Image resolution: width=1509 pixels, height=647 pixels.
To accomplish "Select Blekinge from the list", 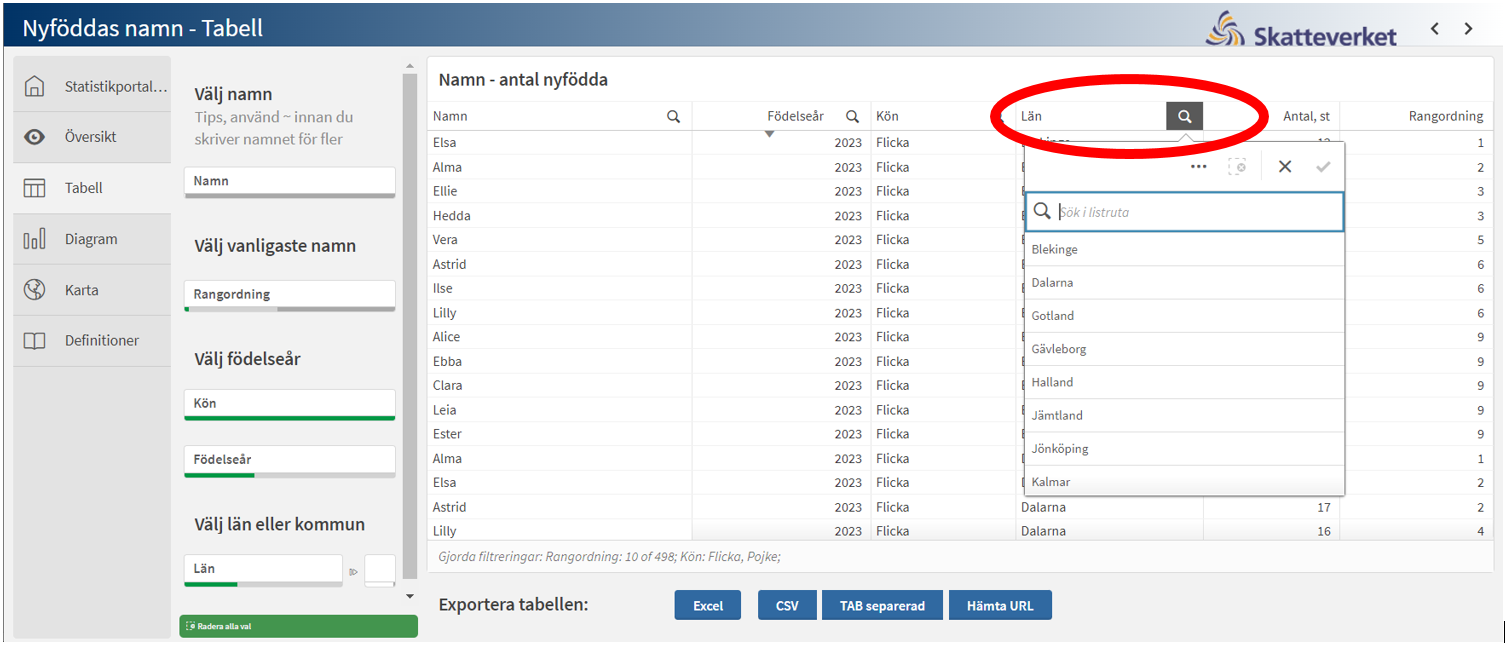I will (x=1184, y=250).
